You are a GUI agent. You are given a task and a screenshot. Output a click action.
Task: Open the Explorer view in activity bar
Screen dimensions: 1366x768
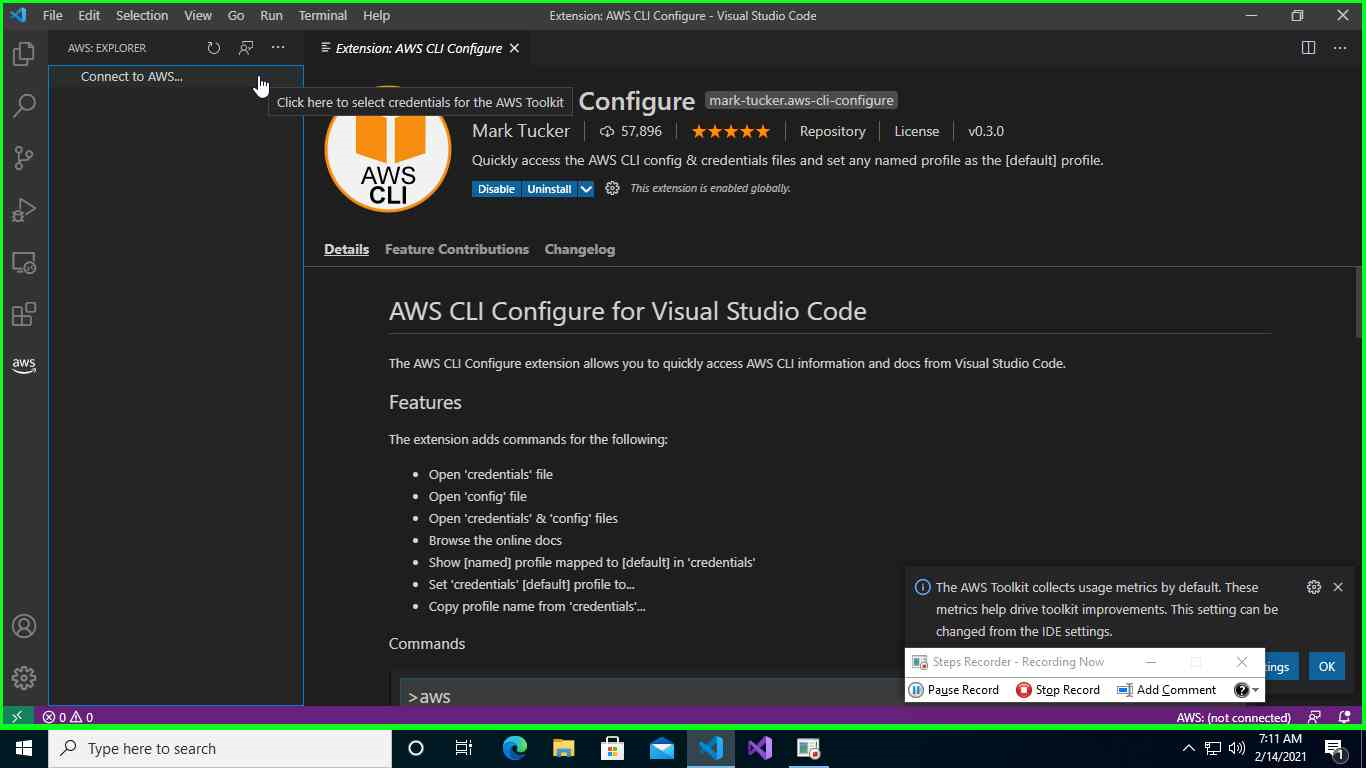pyautogui.click(x=24, y=54)
